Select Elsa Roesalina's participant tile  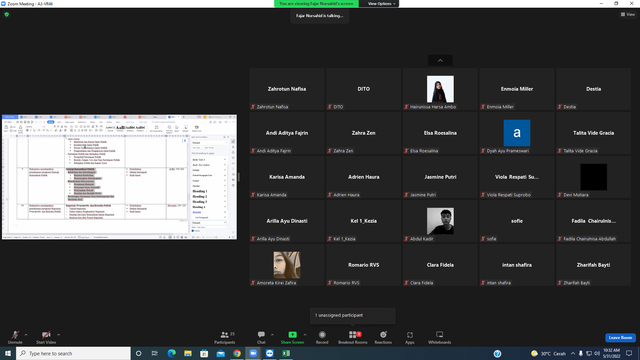click(440, 133)
